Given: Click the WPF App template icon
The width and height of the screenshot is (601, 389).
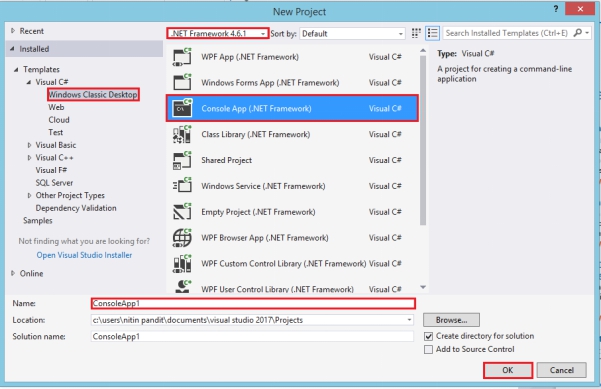Looking at the screenshot, I should 182,57.
